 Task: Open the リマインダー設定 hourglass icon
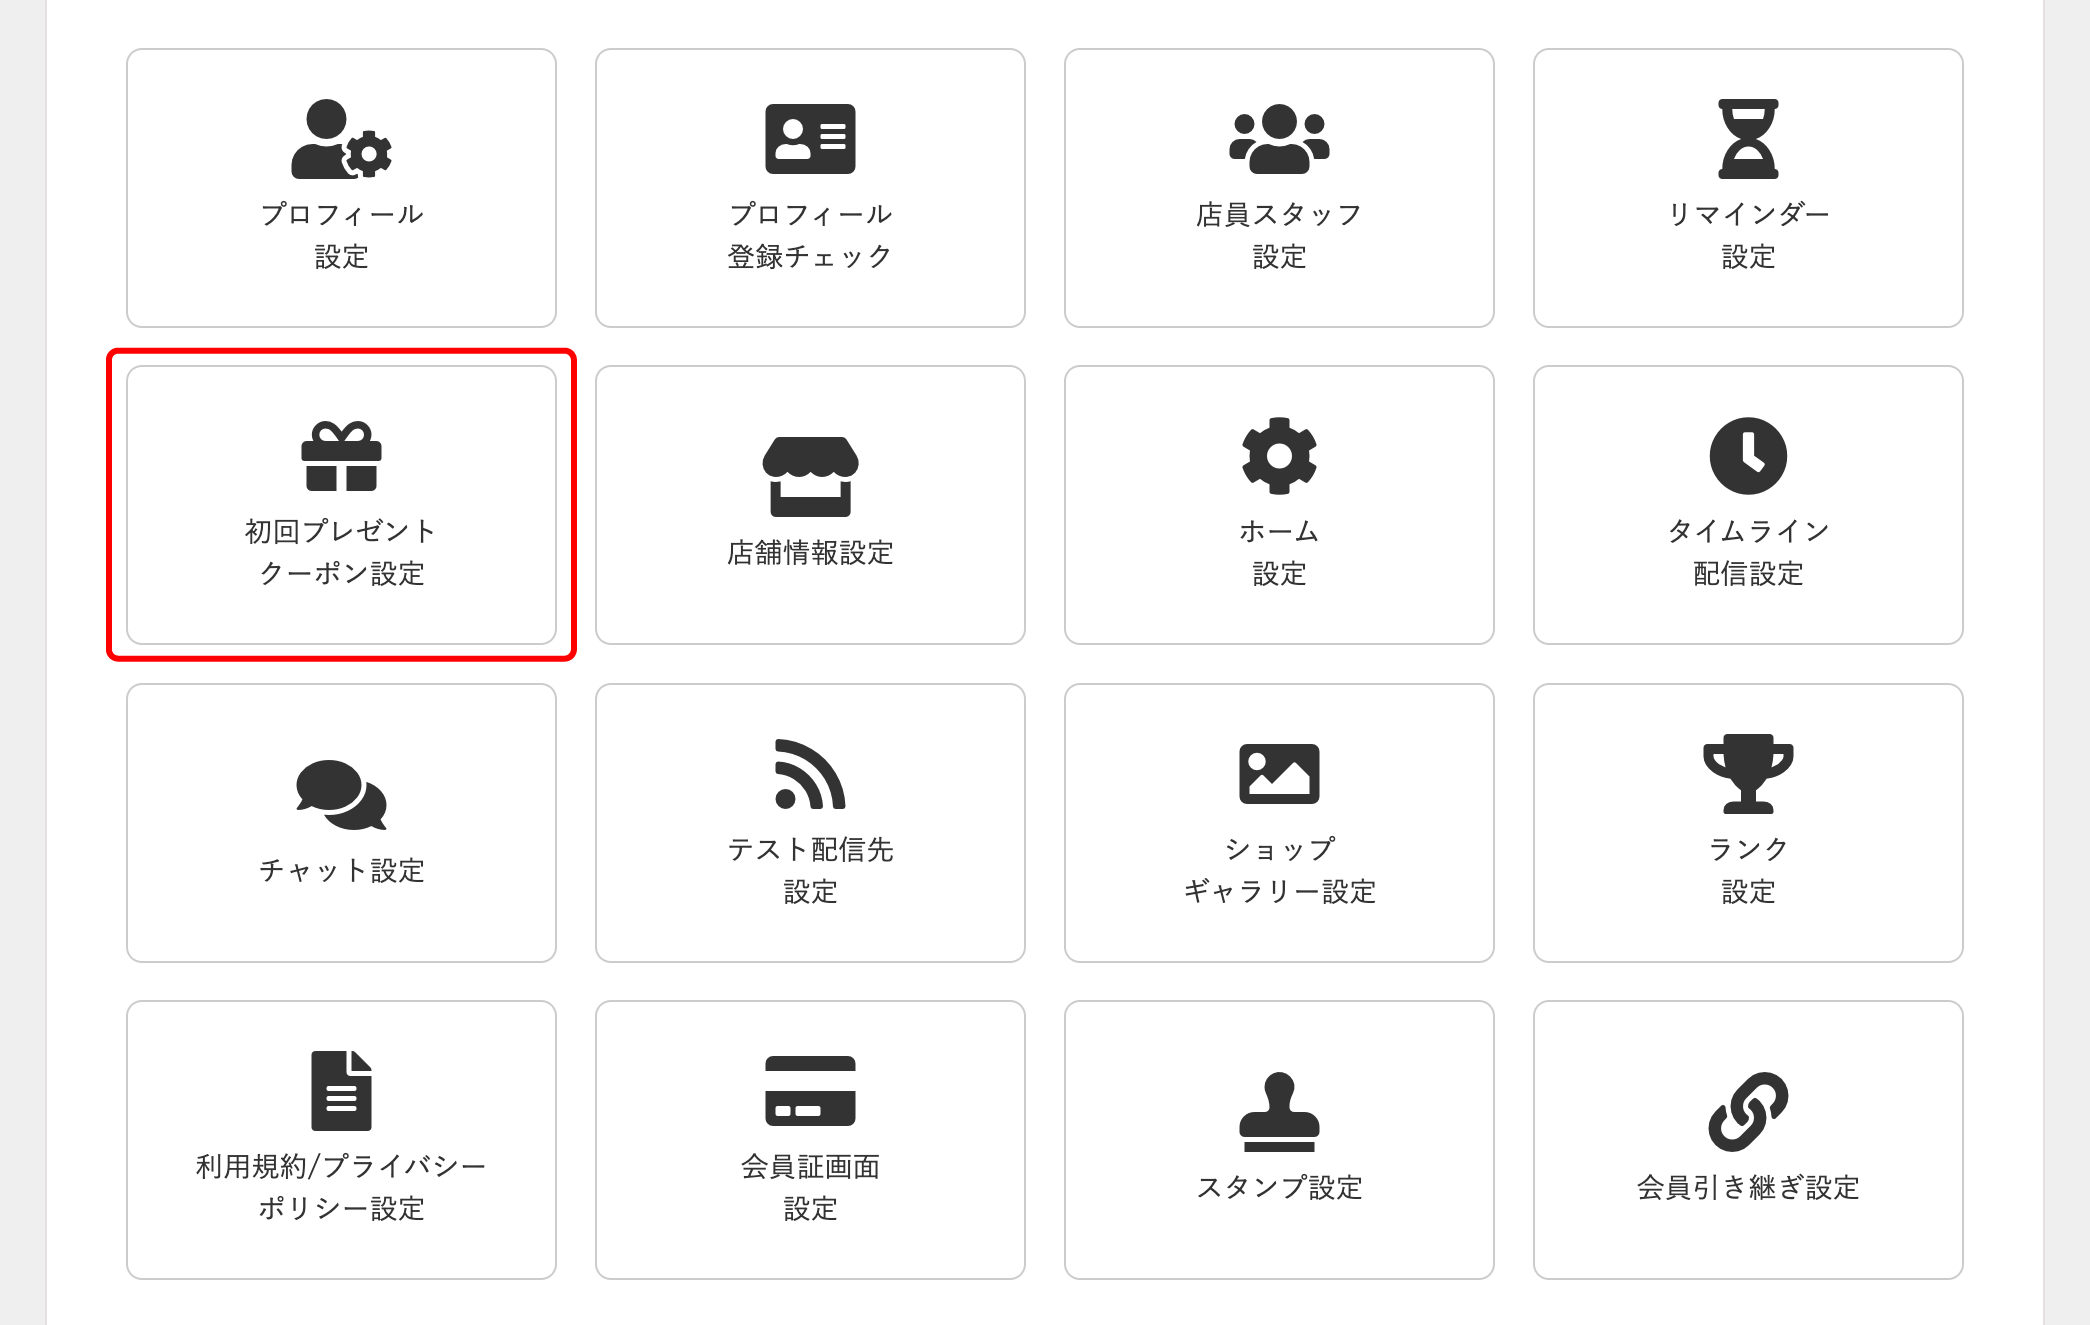click(1748, 140)
